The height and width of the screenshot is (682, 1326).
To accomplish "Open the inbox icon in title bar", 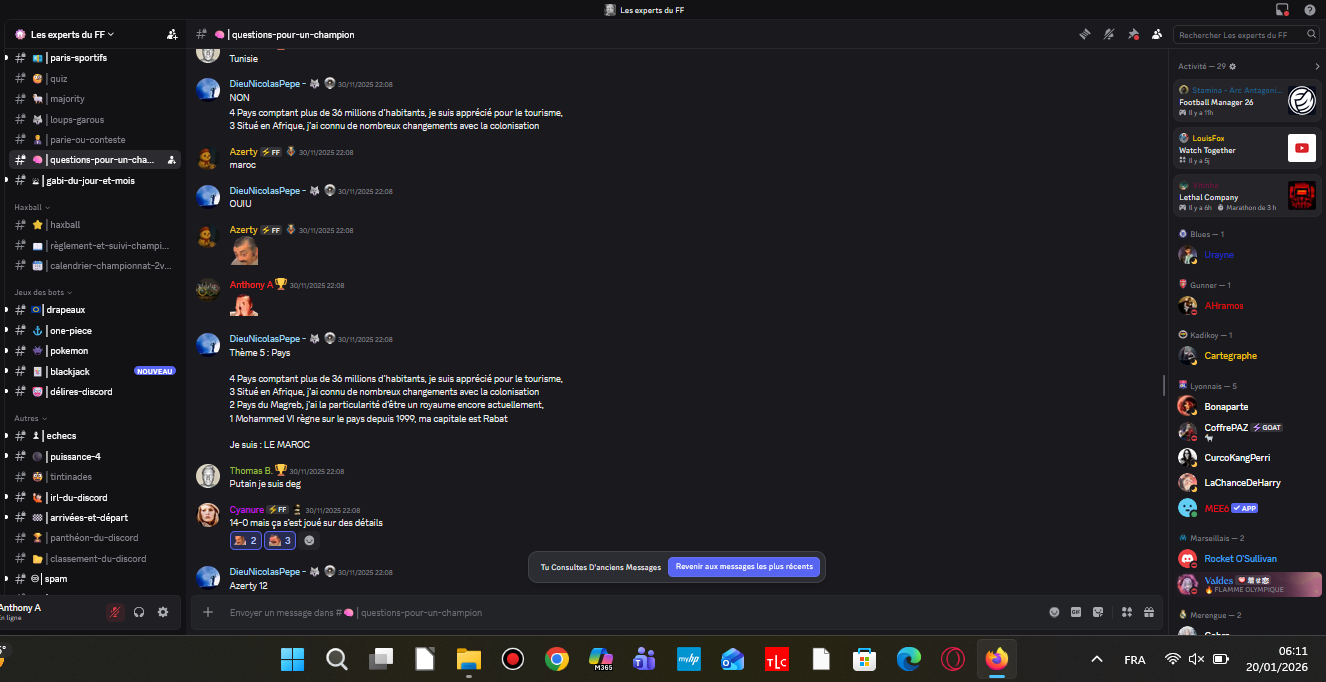I will pos(1283,9).
